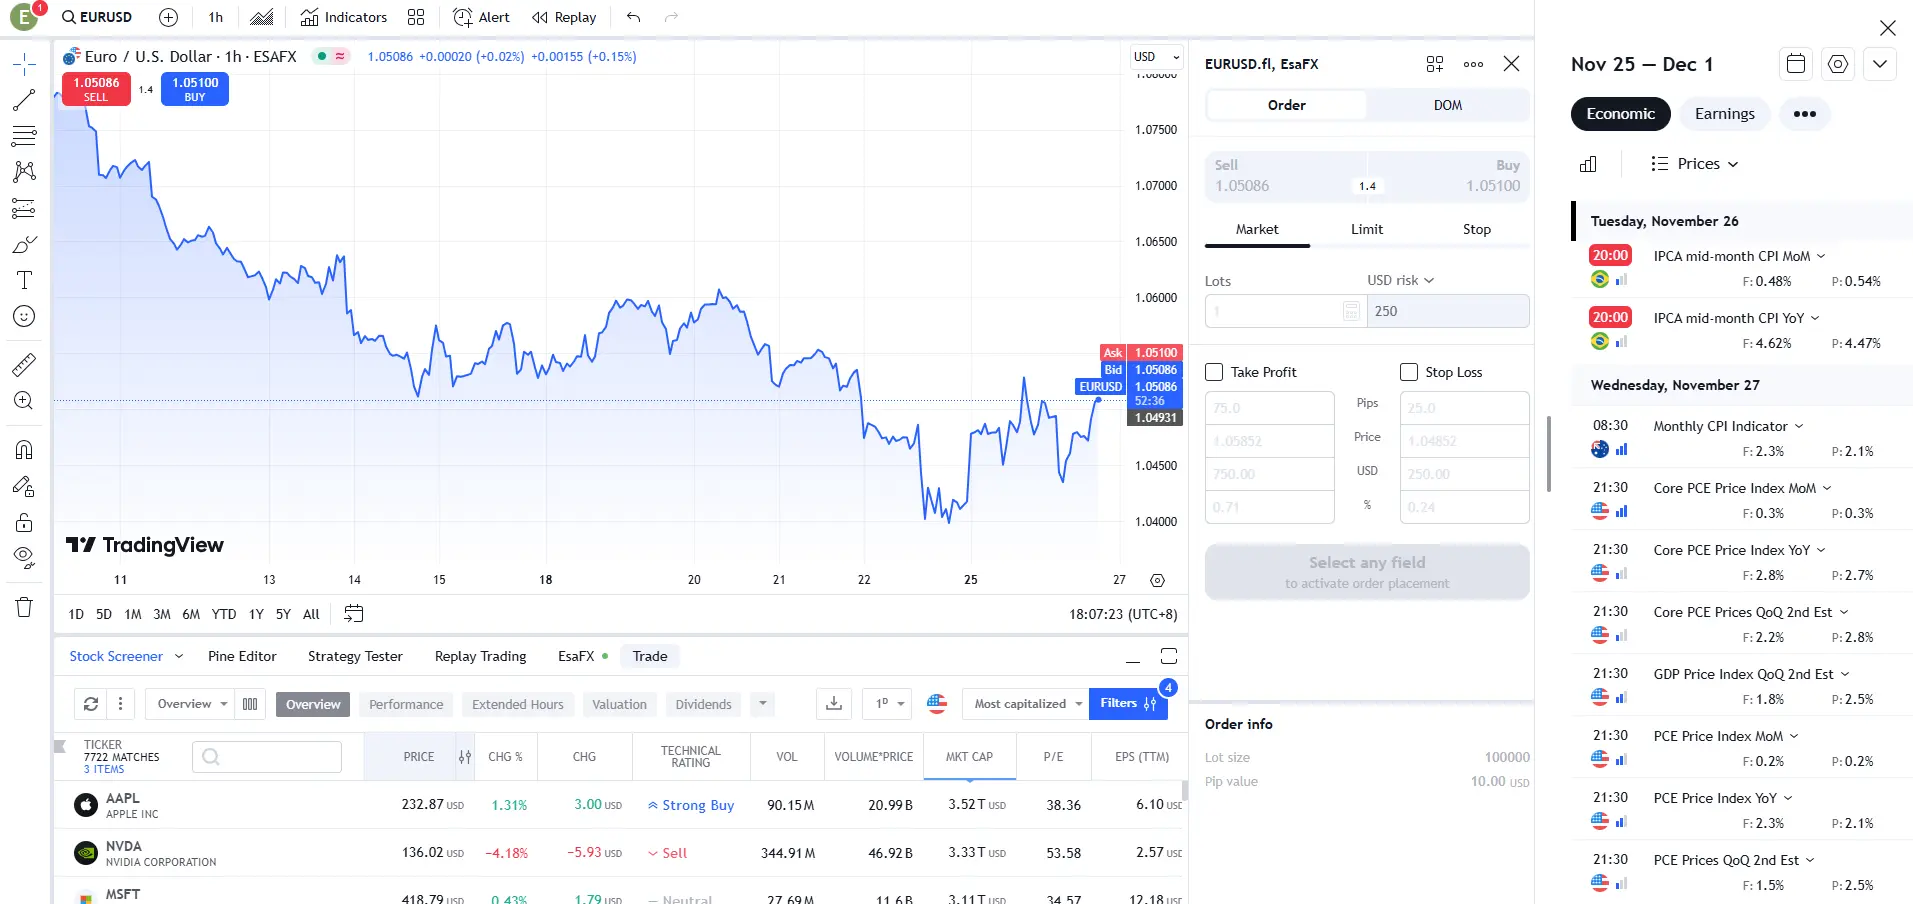Filter calendar by importance bars icon

pos(1588,164)
